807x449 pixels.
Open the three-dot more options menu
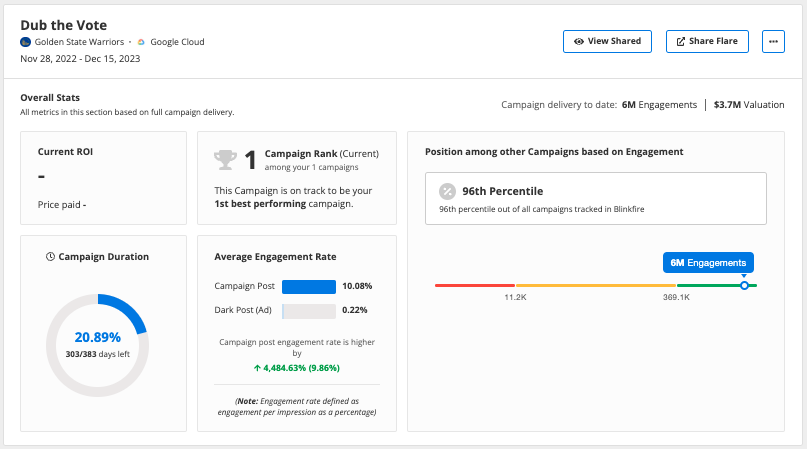pos(773,41)
